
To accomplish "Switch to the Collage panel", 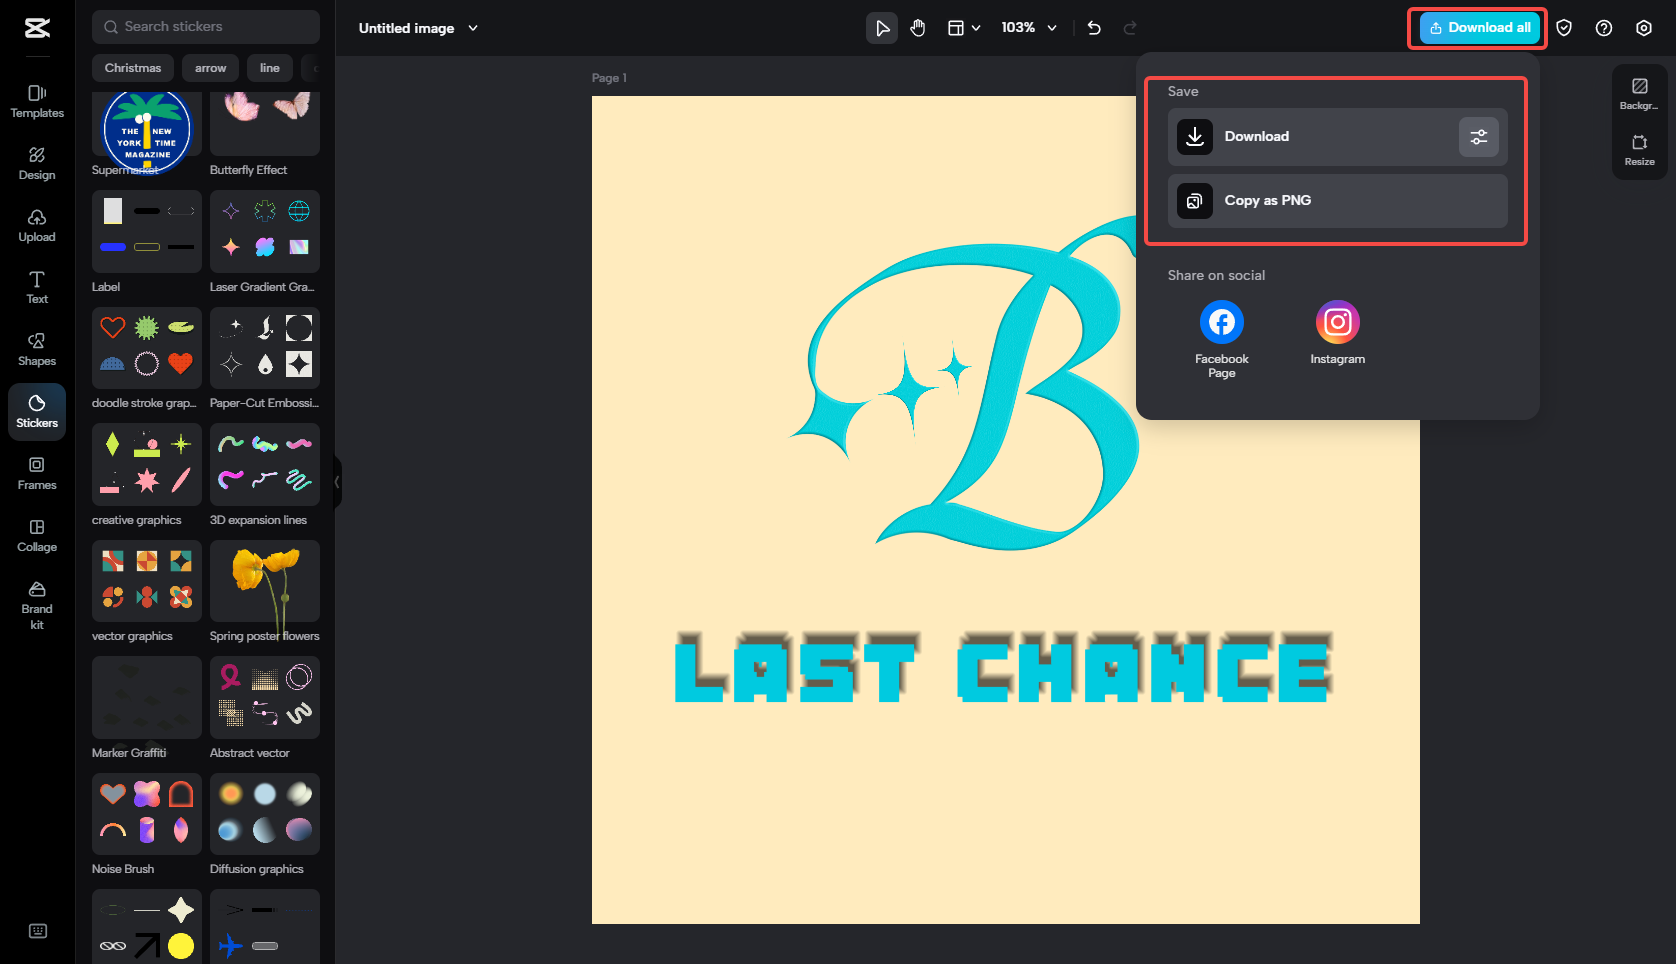I will pyautogui.click(x=36, y=535).
